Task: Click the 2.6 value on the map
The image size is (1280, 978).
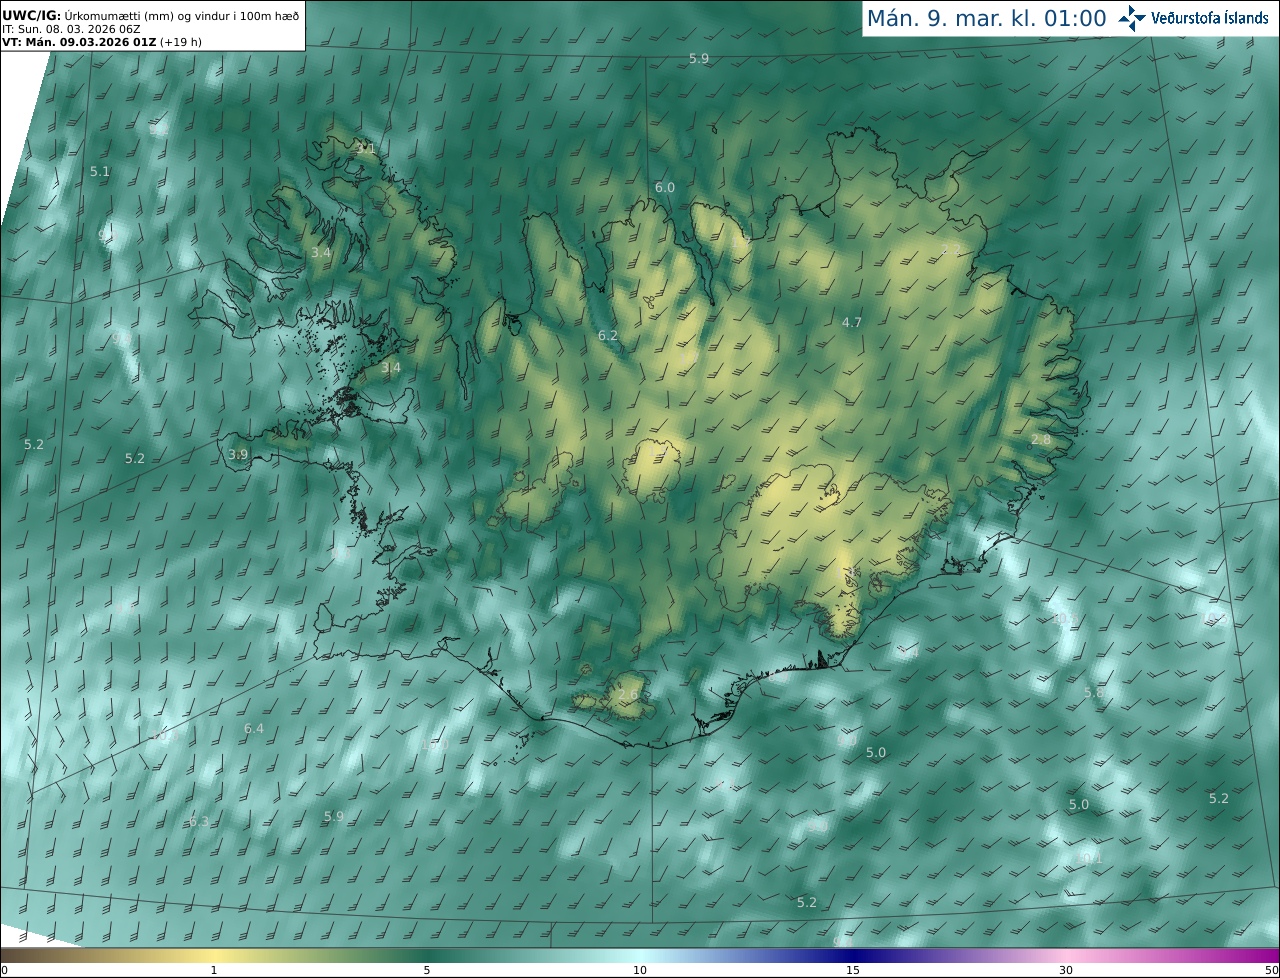Action: (628, 695)
